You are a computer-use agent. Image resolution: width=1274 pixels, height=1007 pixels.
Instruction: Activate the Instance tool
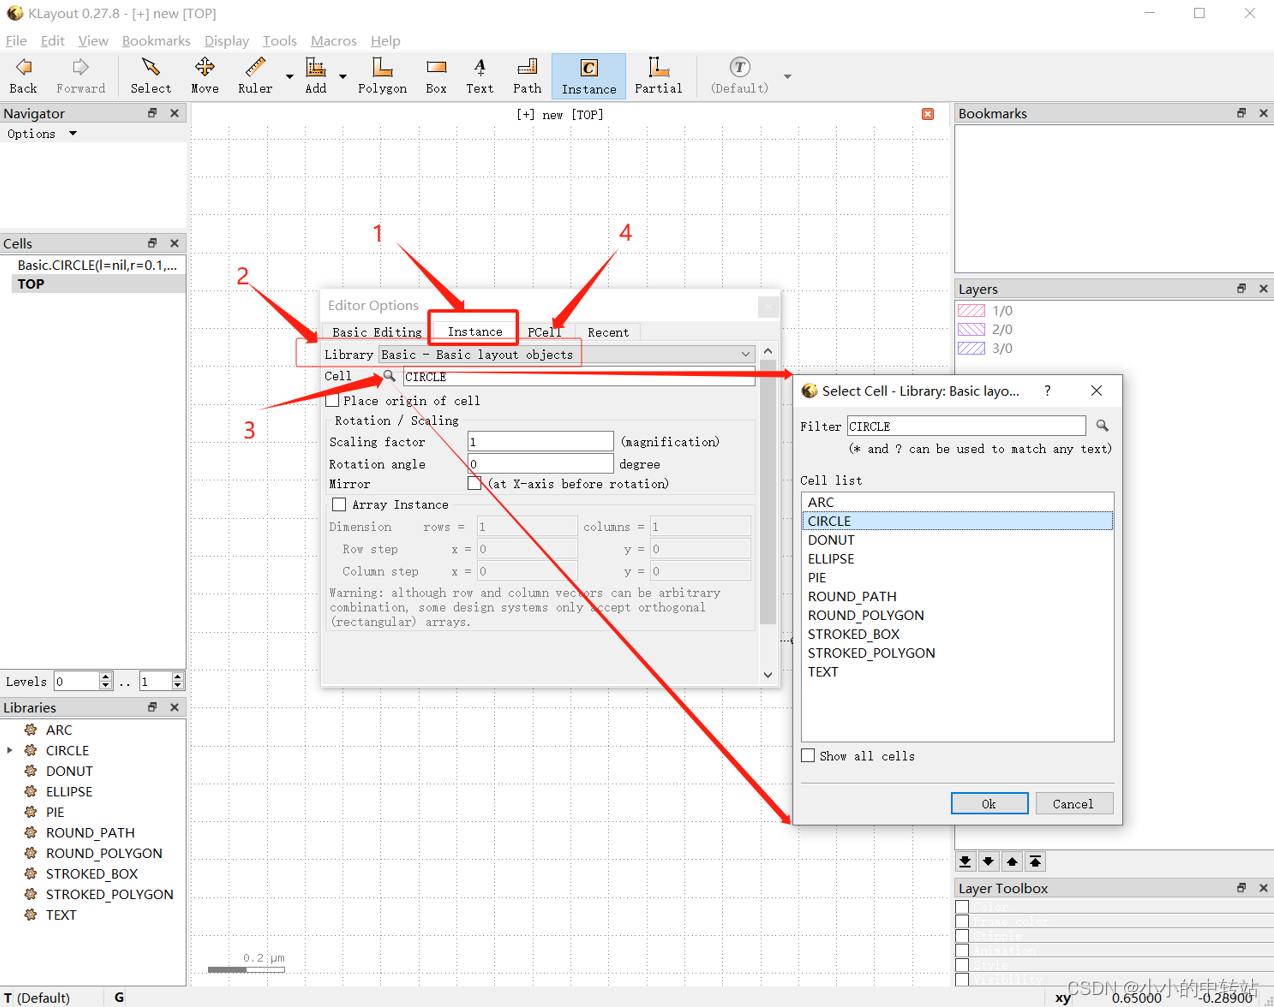[589, 76]
